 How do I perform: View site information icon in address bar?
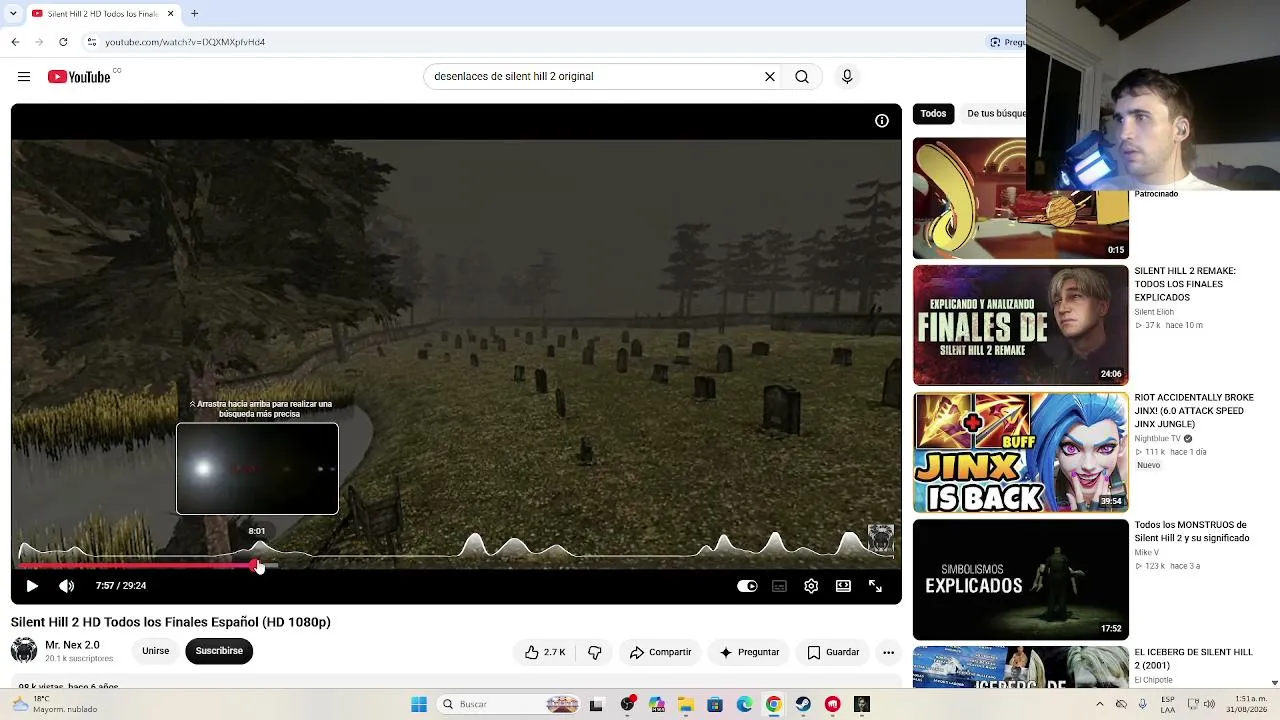pos(91,42)
